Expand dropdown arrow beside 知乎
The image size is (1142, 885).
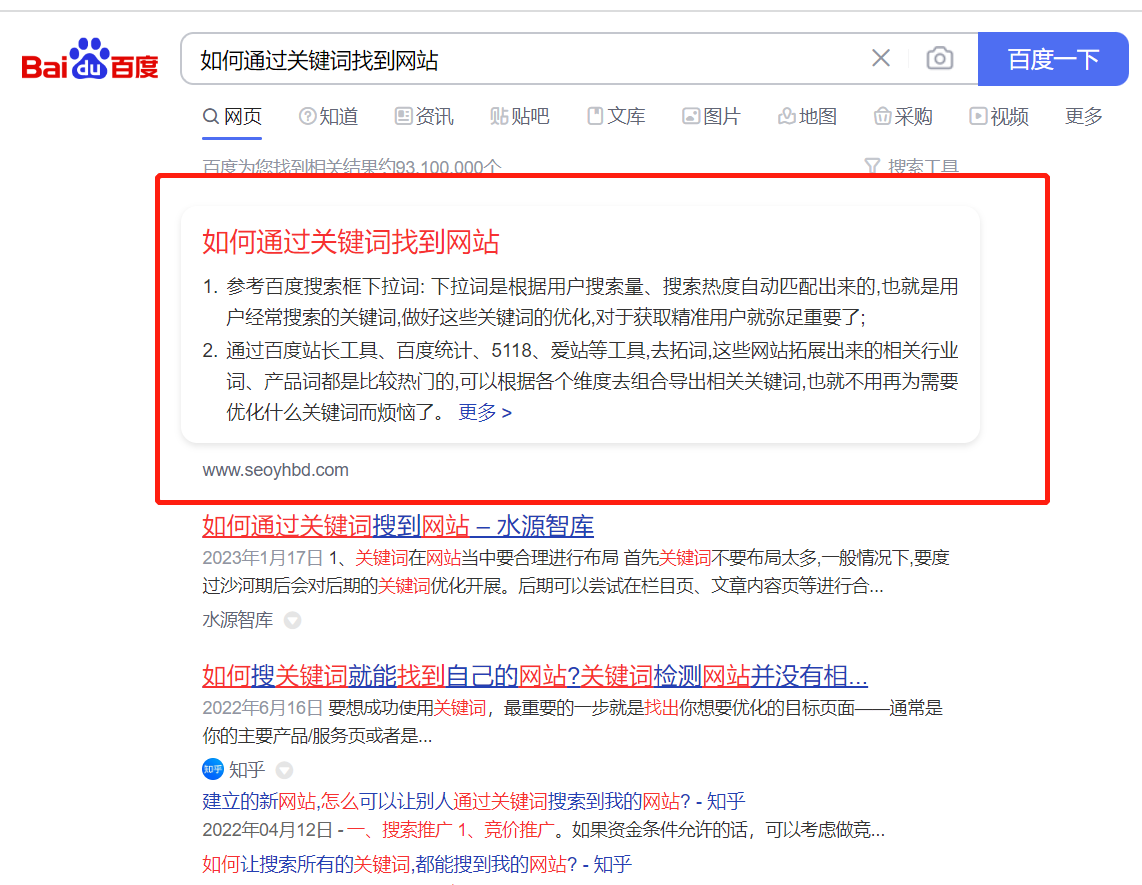coord(285,770)
